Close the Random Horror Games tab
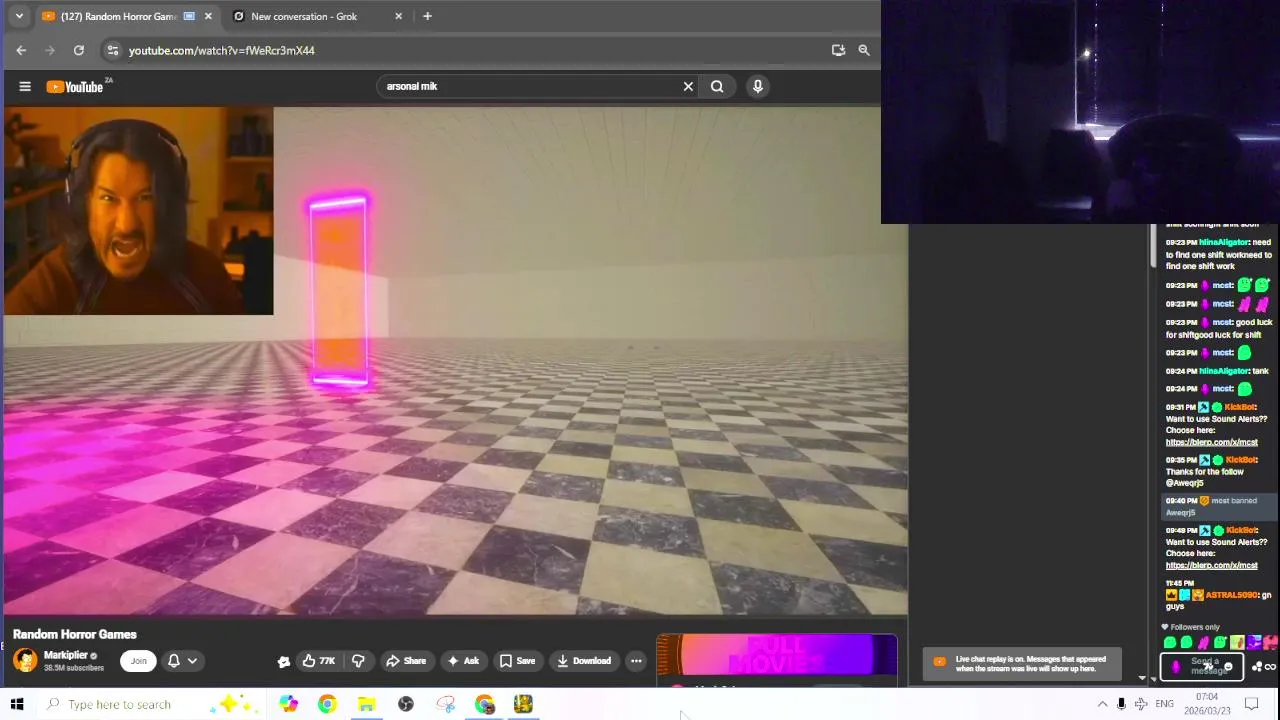This screenshot has width=1280, height=720. (208, 16)
